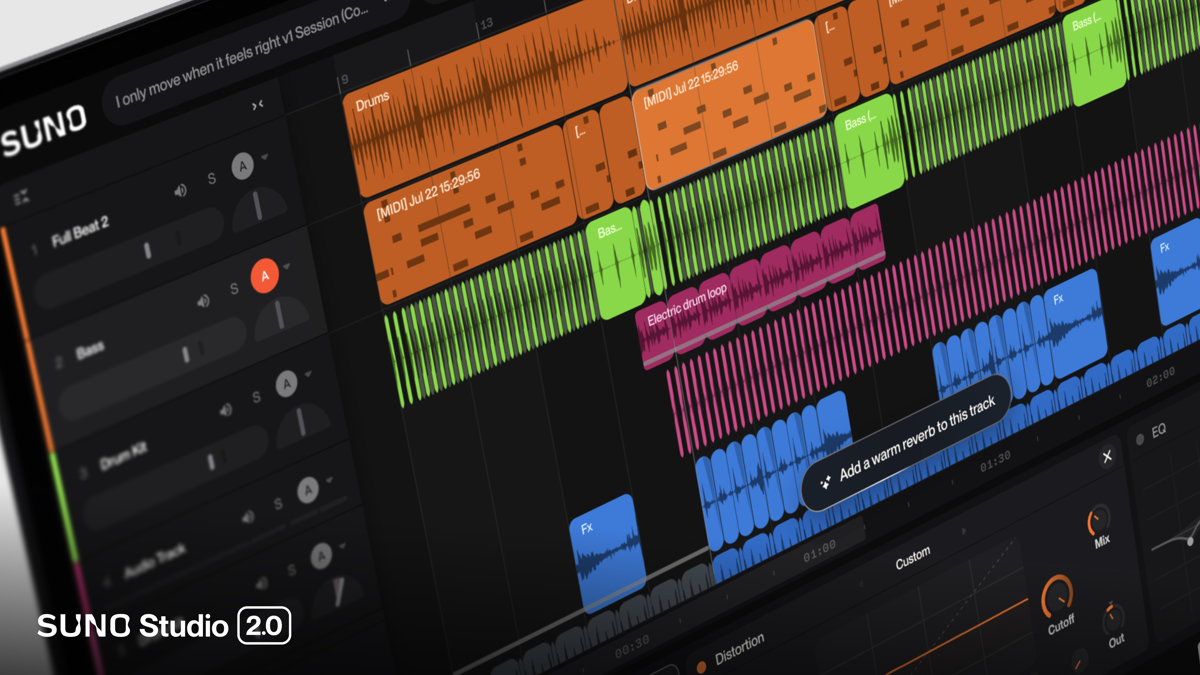Click the Cutoff knob in Distortion
The width and height of the screenshot is (1200, 675).
point(1057,596)
